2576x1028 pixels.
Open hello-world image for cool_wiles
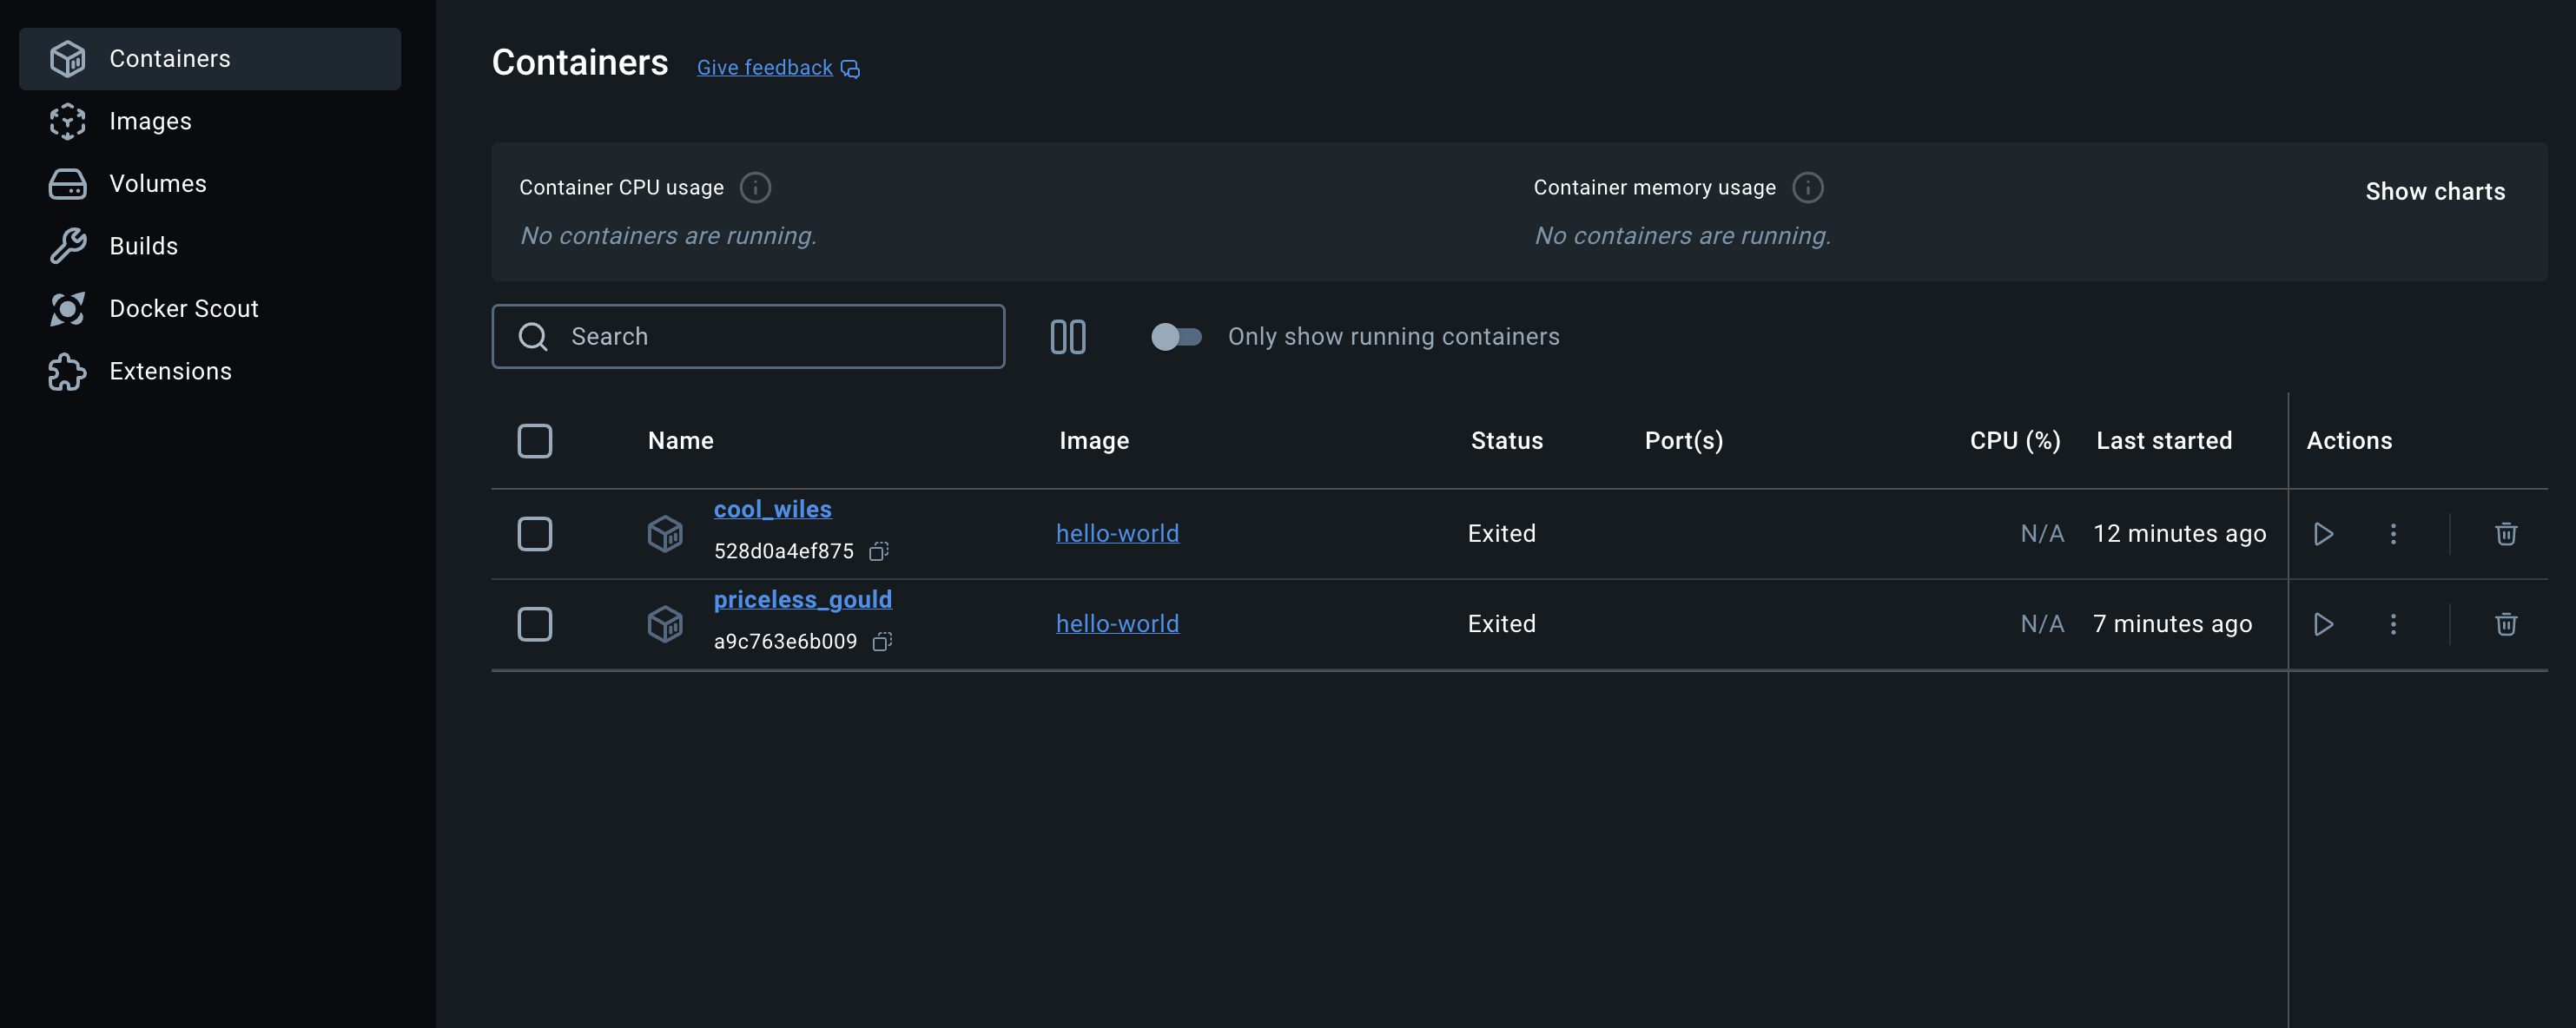click(1117, 534)
